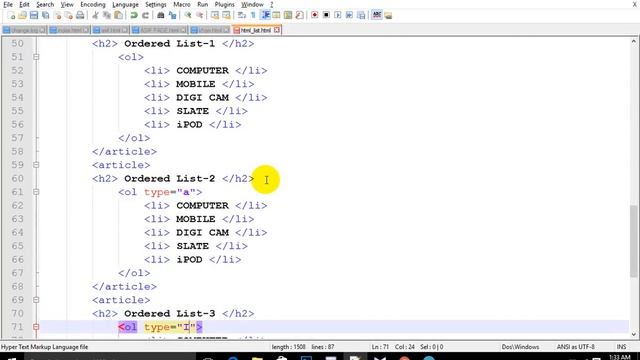Image resolution: width=640 pixels, height=360 pixels.
Task: Click the scrollbar up arrow
Action: pyautogui.click(x=633, y=41)
